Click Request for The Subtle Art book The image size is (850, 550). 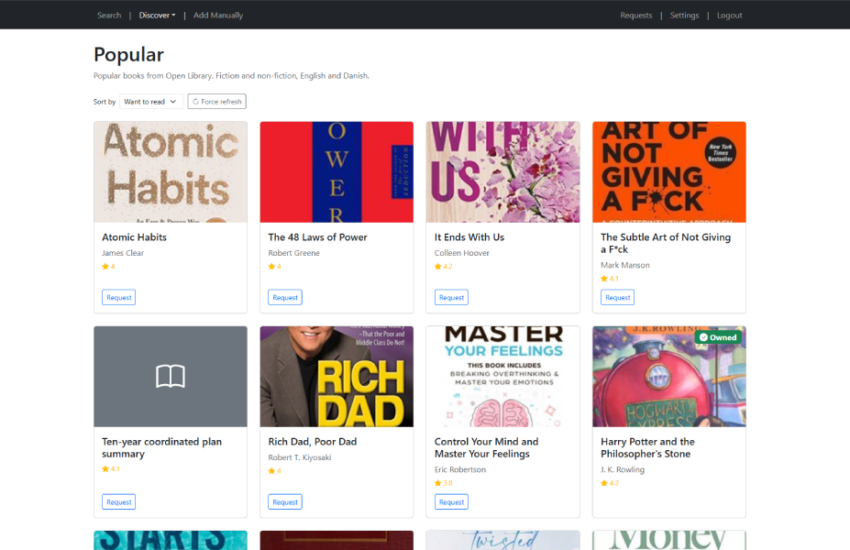[617, 297]
